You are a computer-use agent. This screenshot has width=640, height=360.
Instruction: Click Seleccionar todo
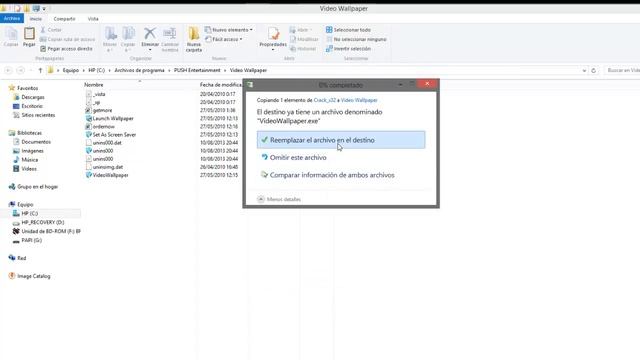[x=348, y=30]
